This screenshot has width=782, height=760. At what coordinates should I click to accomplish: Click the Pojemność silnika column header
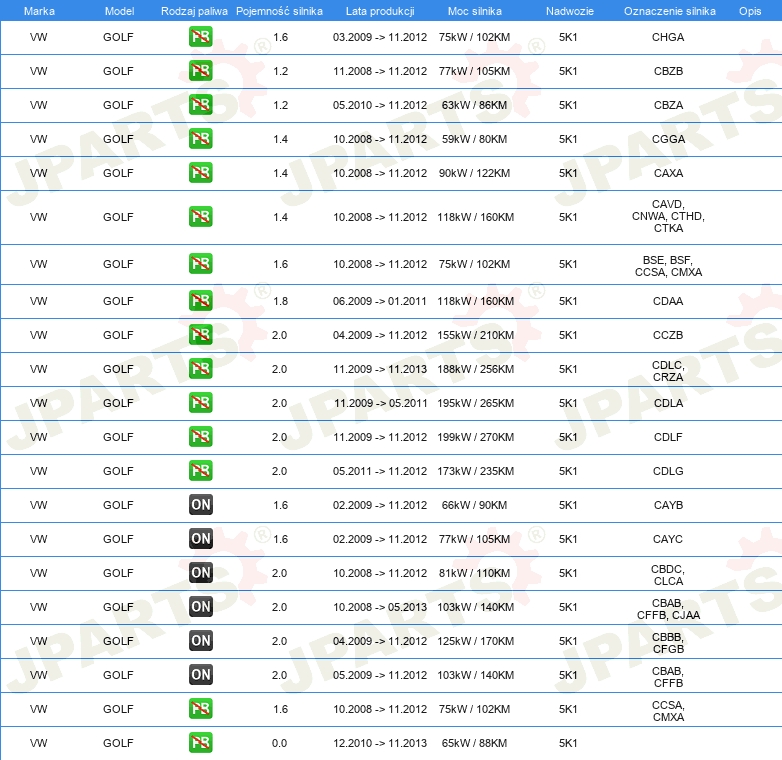click(x=279, y=11)
